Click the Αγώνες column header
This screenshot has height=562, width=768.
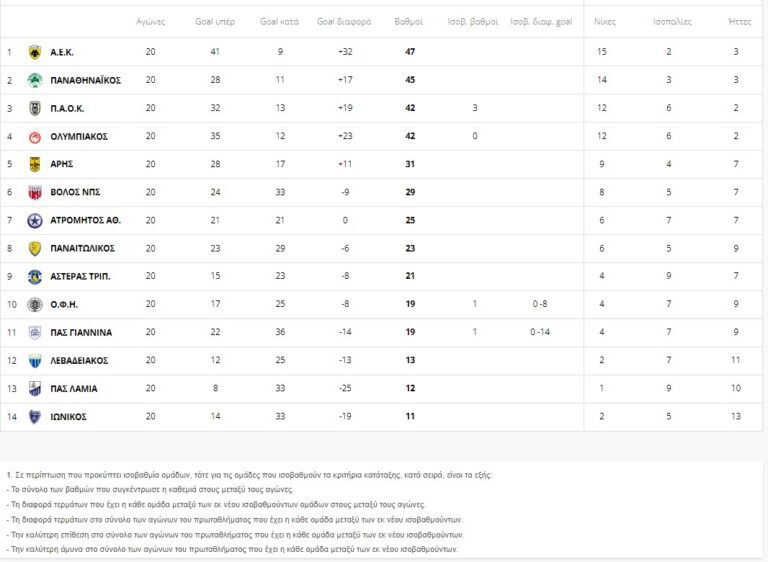click(x=151, y=21)
